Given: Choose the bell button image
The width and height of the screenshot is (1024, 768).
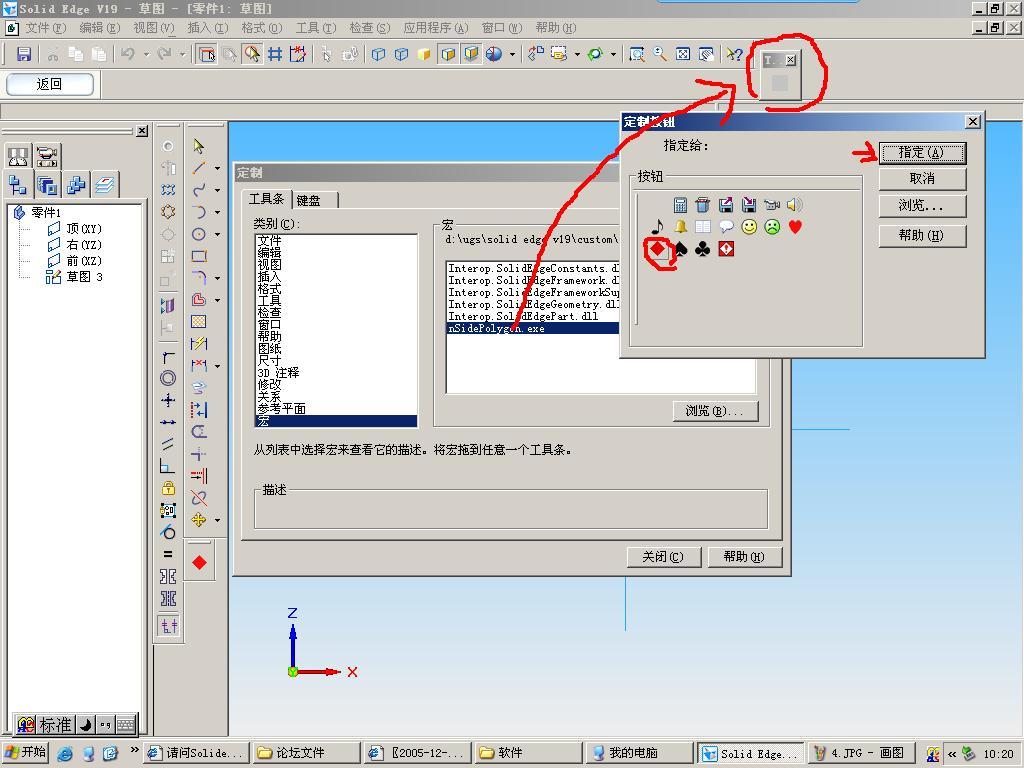Looking at the screenshot, I should point(680,227).
